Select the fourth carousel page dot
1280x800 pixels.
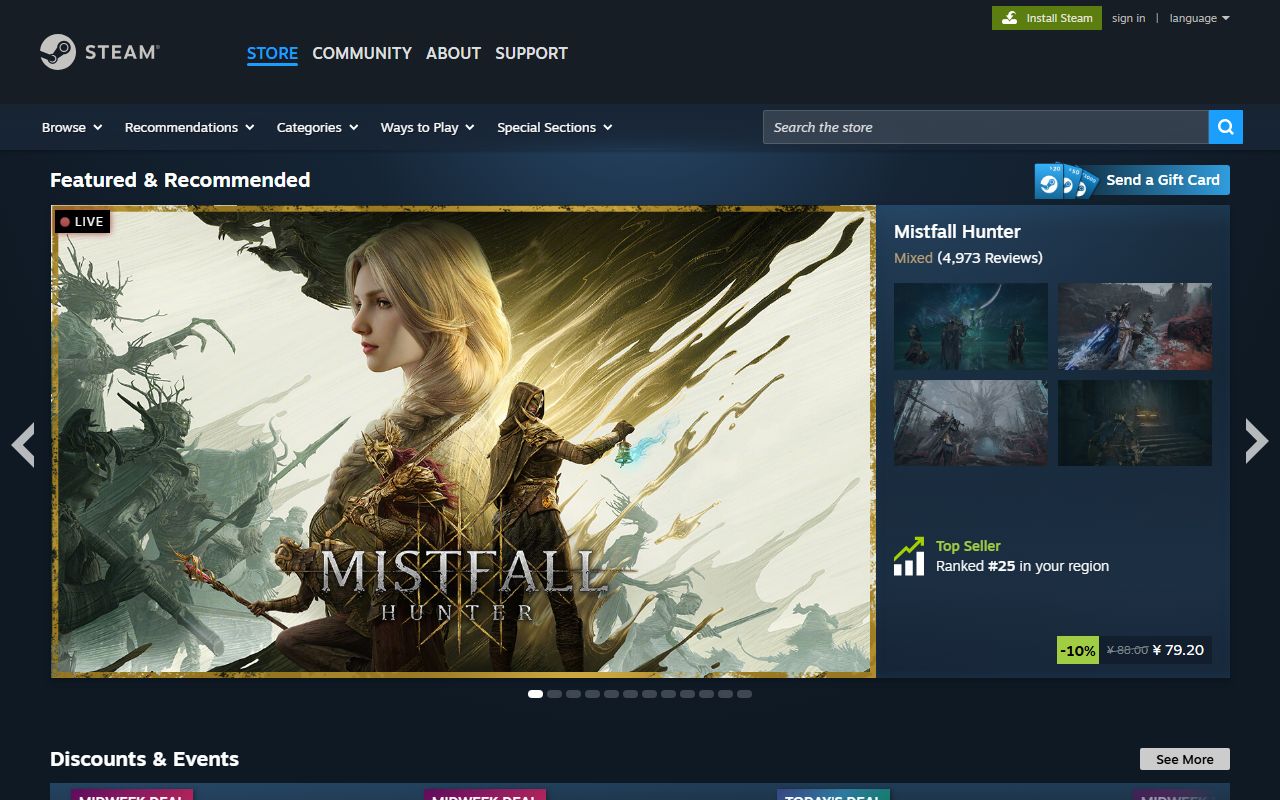tap(592, 693)
